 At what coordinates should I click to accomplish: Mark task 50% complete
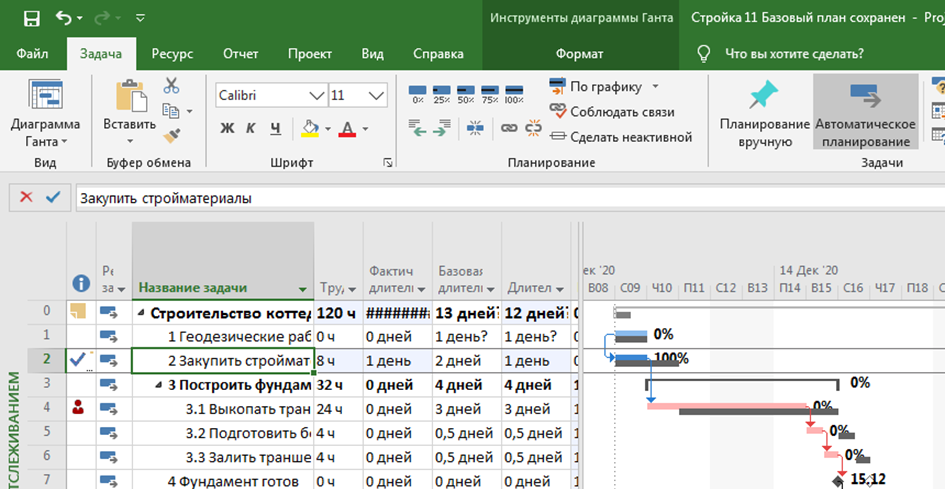click(x=466, y=95)
